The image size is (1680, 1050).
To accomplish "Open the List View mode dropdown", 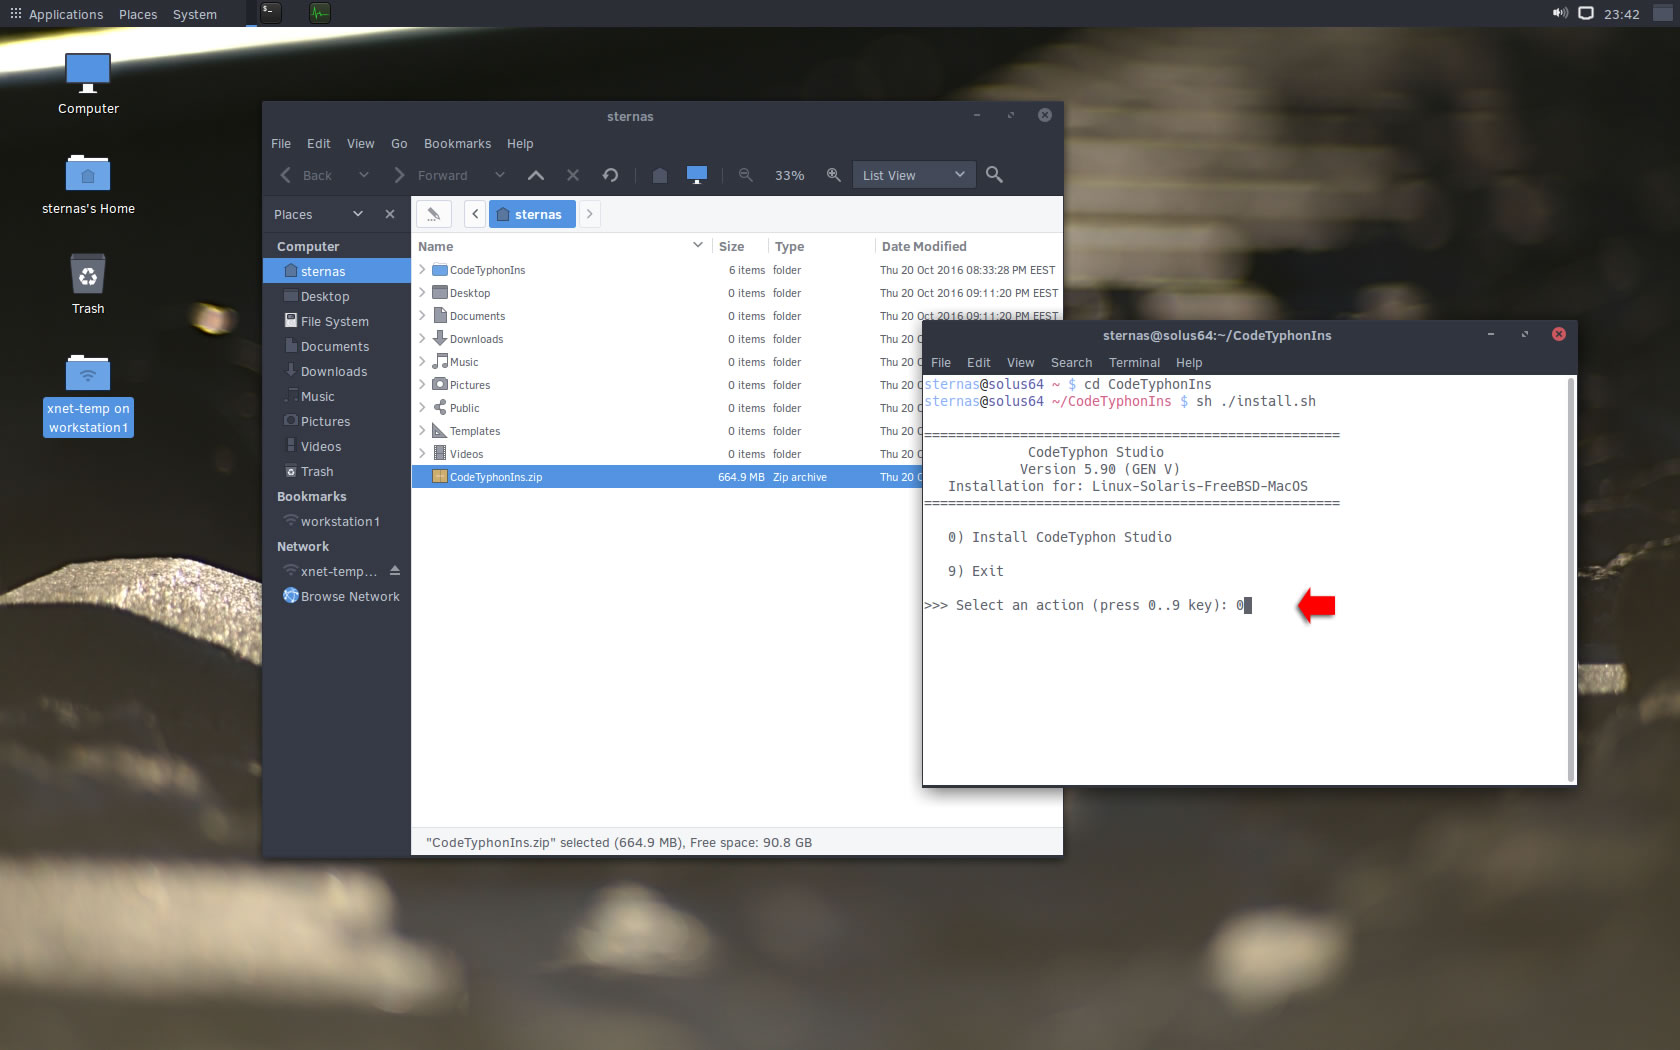I will (914, 175).
